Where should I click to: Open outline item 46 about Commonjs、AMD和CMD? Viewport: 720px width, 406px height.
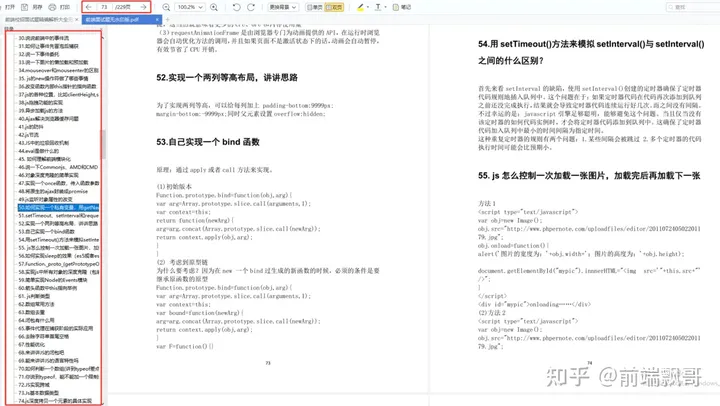58,167
